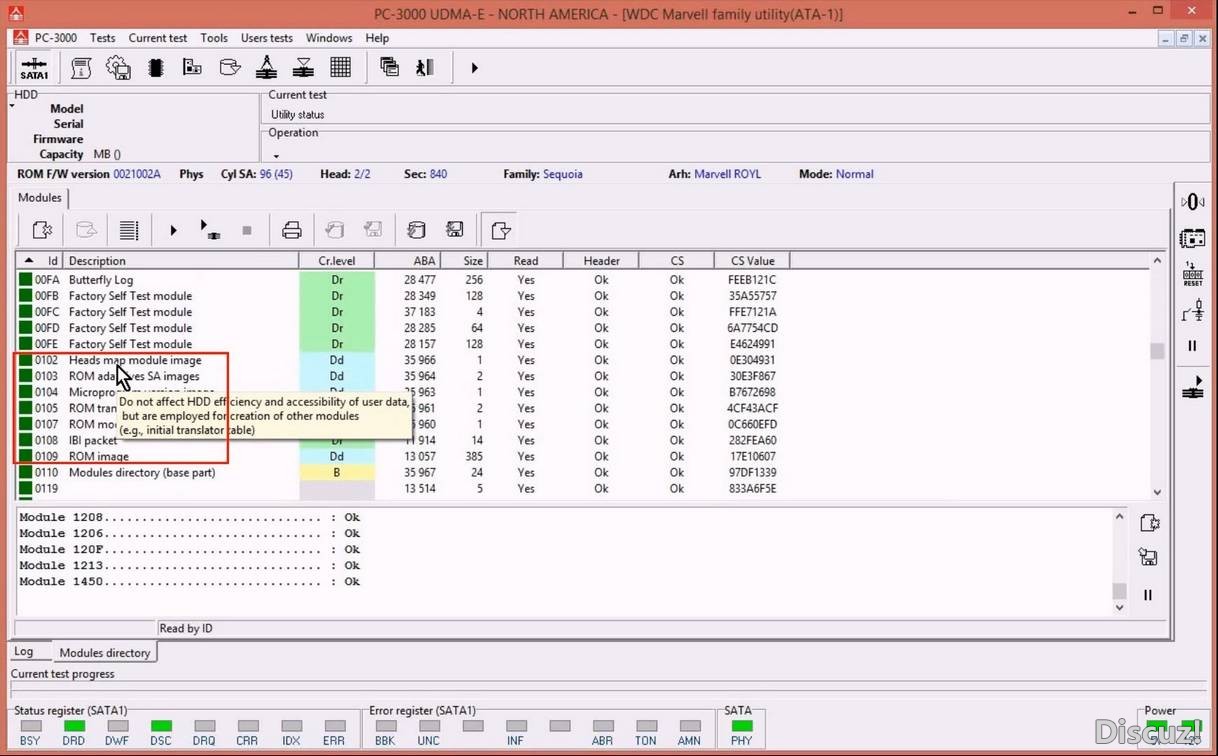The image size is (1218, 756).
Task: Click the RESET icon in right sidebar
Action: pyautogui.click(x=1193, y=274)
